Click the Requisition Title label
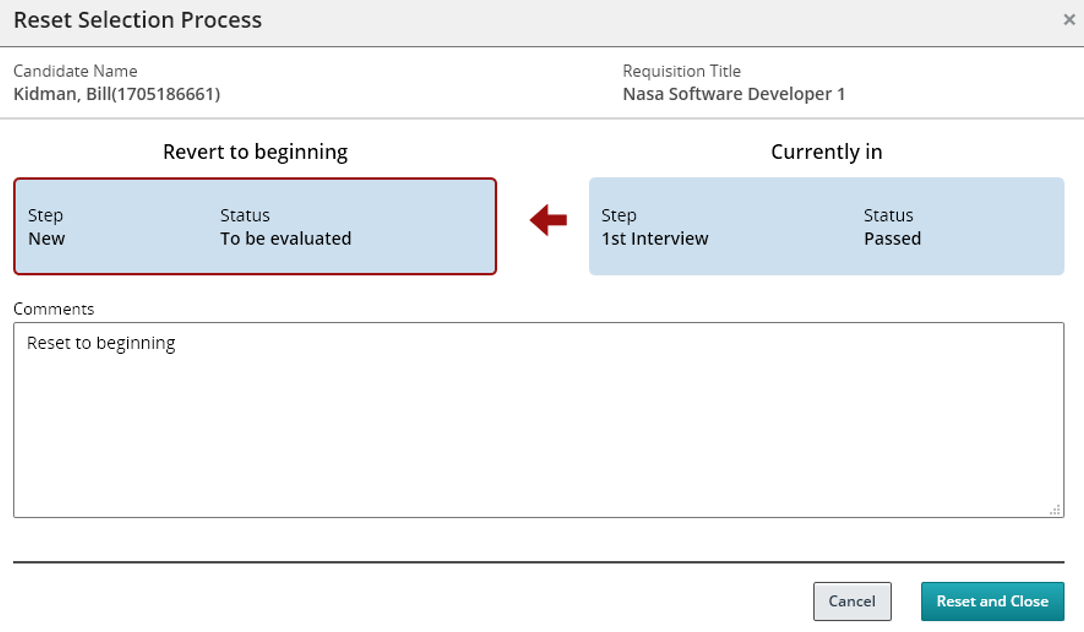 tap(682, 71)
